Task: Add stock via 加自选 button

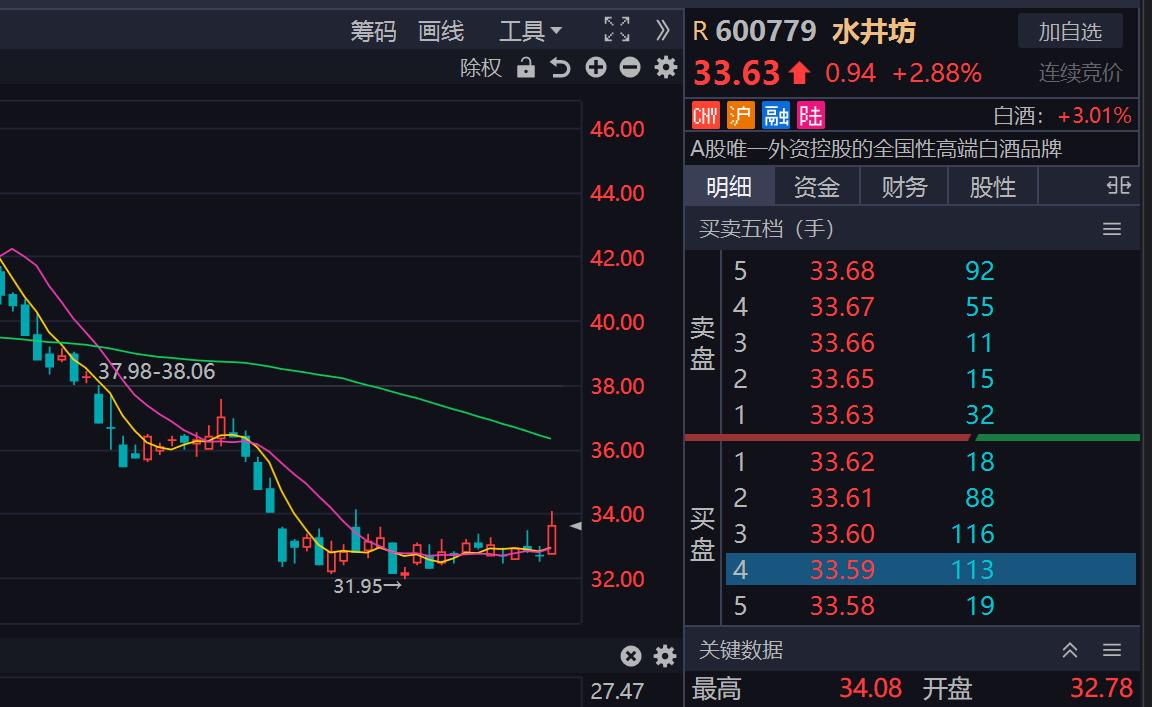Action: pos(1070,32)
